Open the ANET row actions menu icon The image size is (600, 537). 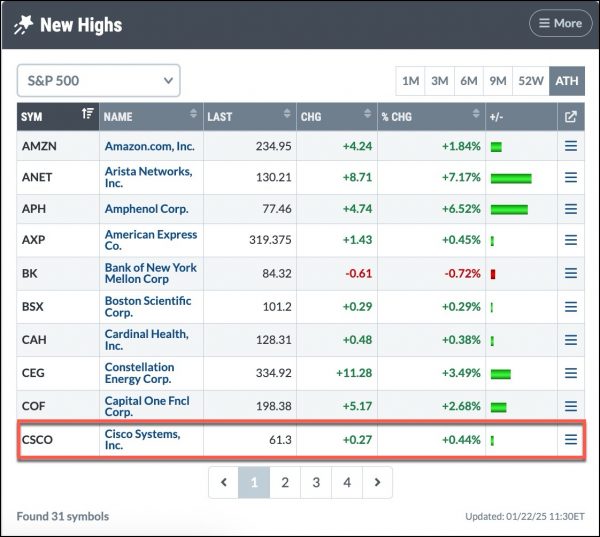(x=571, y=177)
